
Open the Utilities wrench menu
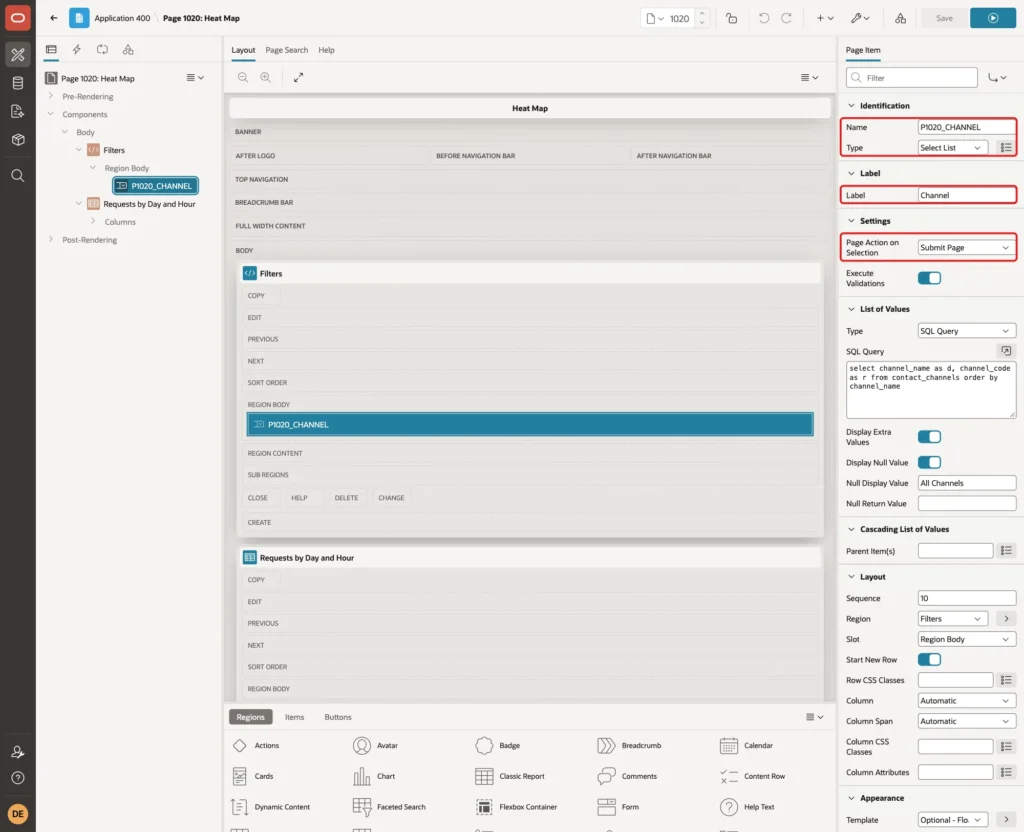pos(860,18)
